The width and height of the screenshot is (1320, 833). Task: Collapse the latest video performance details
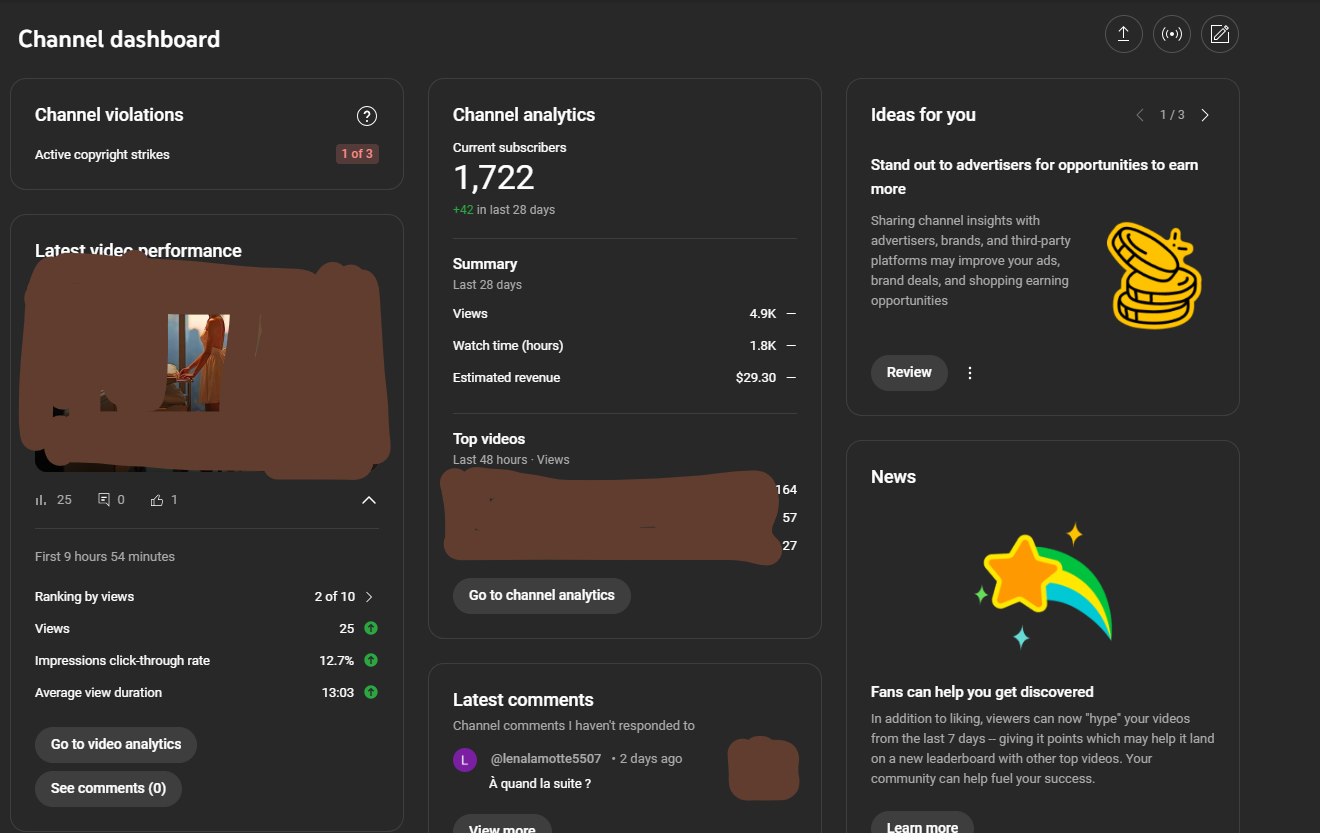coord(369,500)
